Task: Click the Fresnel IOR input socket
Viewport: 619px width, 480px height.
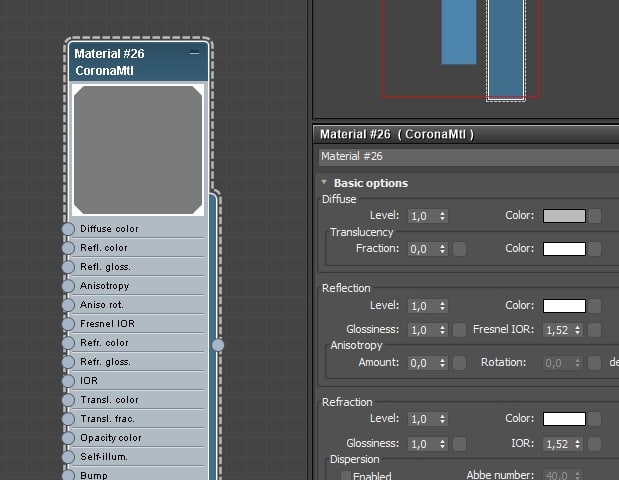Action: (x=68, y=324)
